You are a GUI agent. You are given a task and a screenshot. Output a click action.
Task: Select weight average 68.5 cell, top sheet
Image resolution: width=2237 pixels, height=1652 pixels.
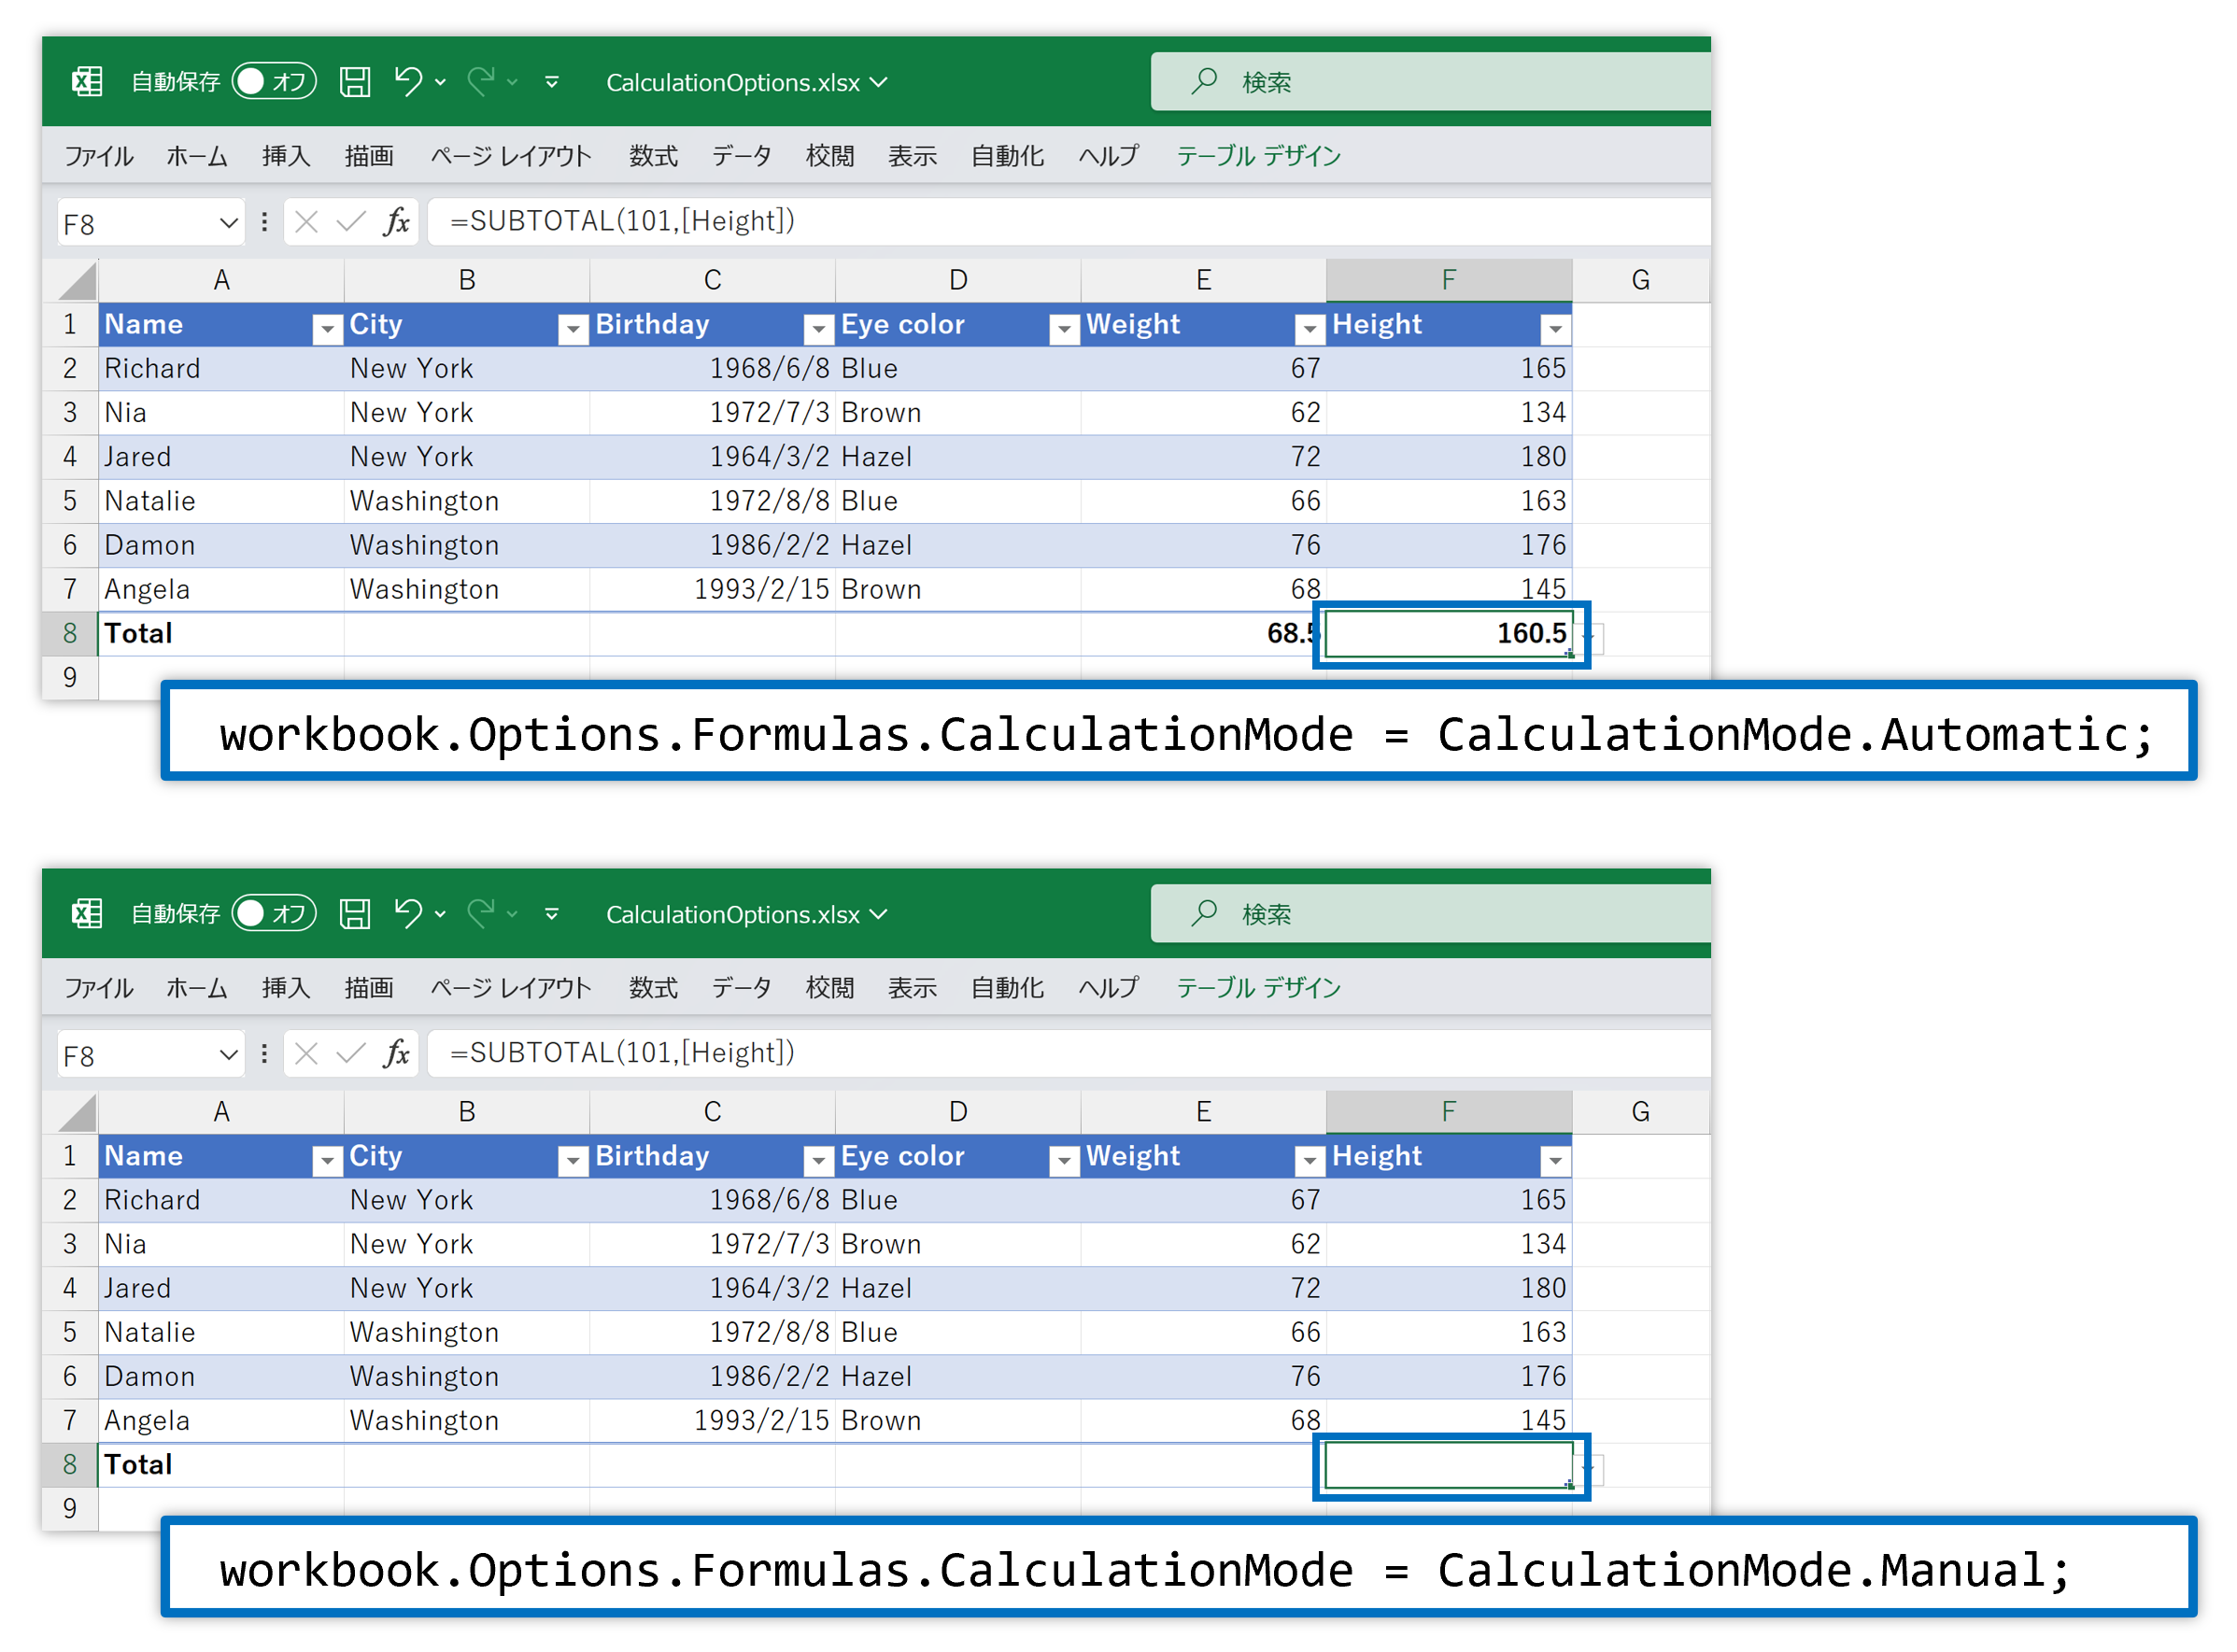[x=1204, y=634]
